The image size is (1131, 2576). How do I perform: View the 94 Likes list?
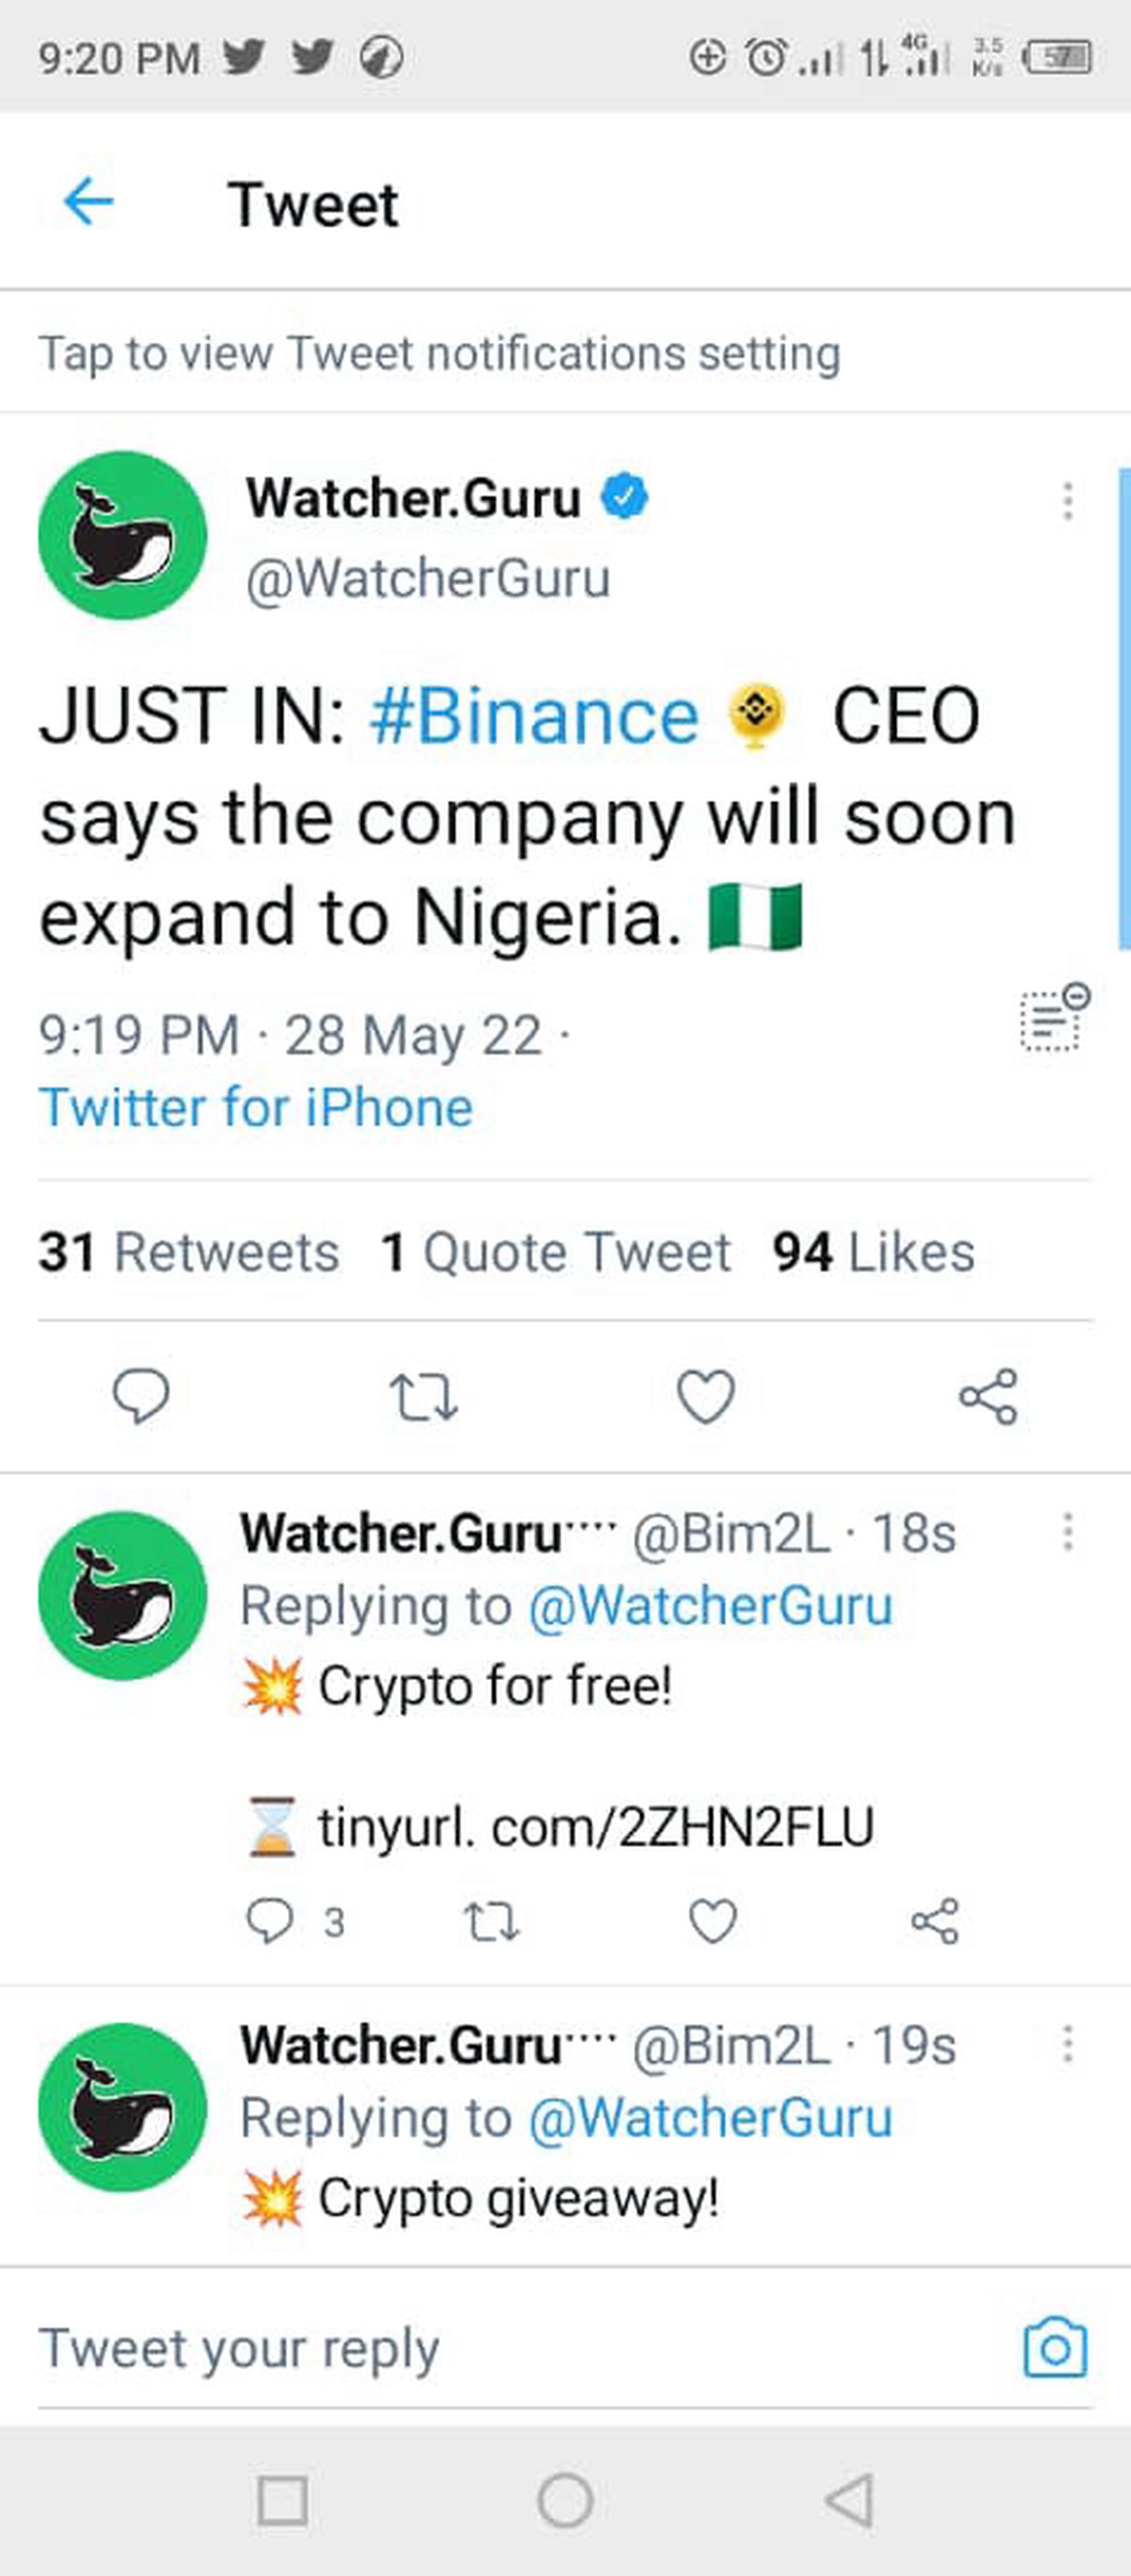873,1252
